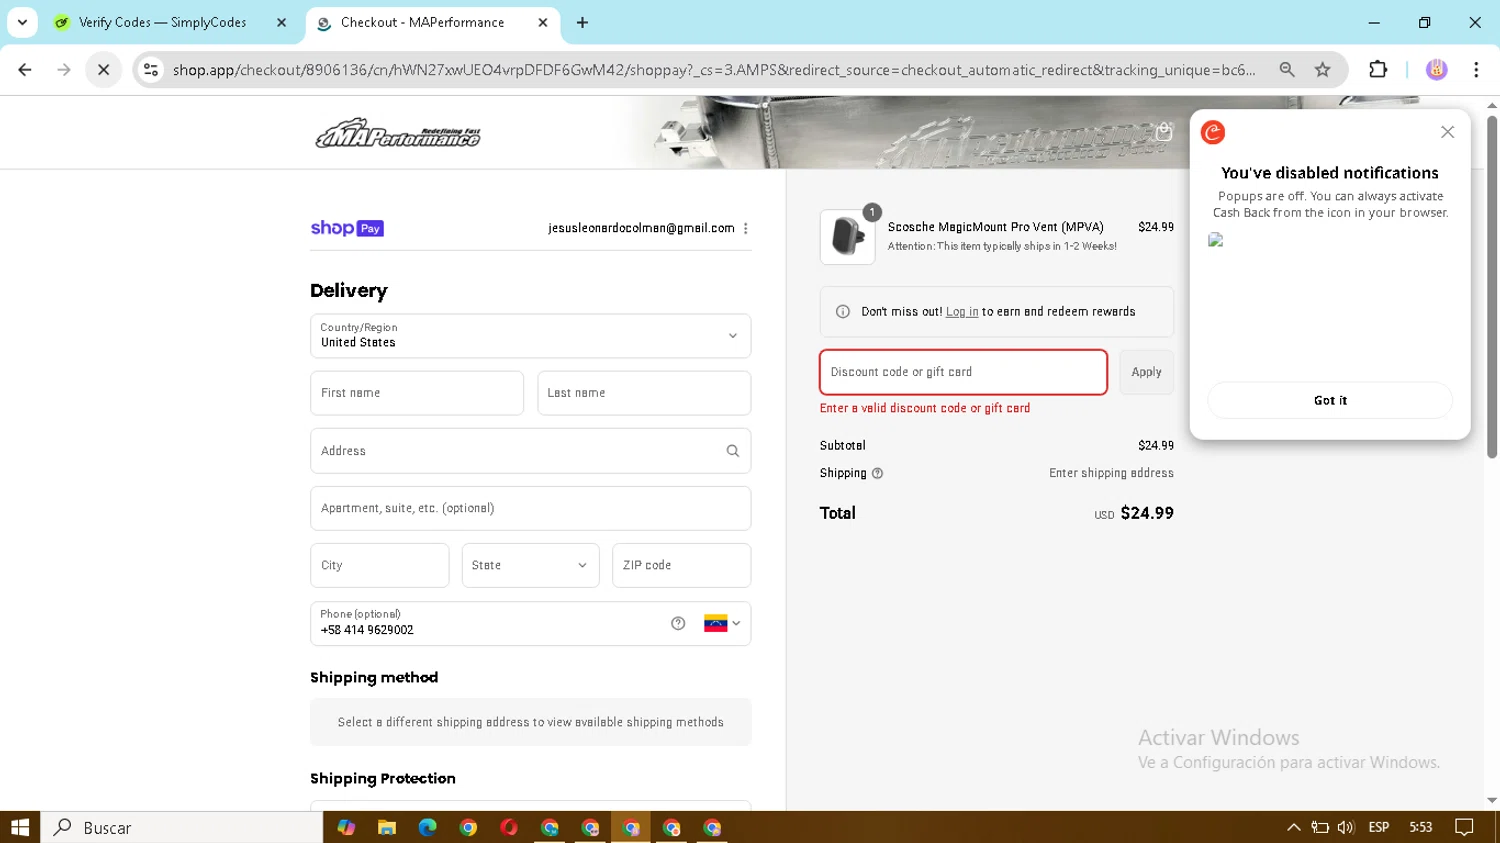Image resolution: width=1500 pixels, height=843 pixels.
Task: Open the Chrome profile avatar
Action: pyautogui.click(x=1437, y=70)
